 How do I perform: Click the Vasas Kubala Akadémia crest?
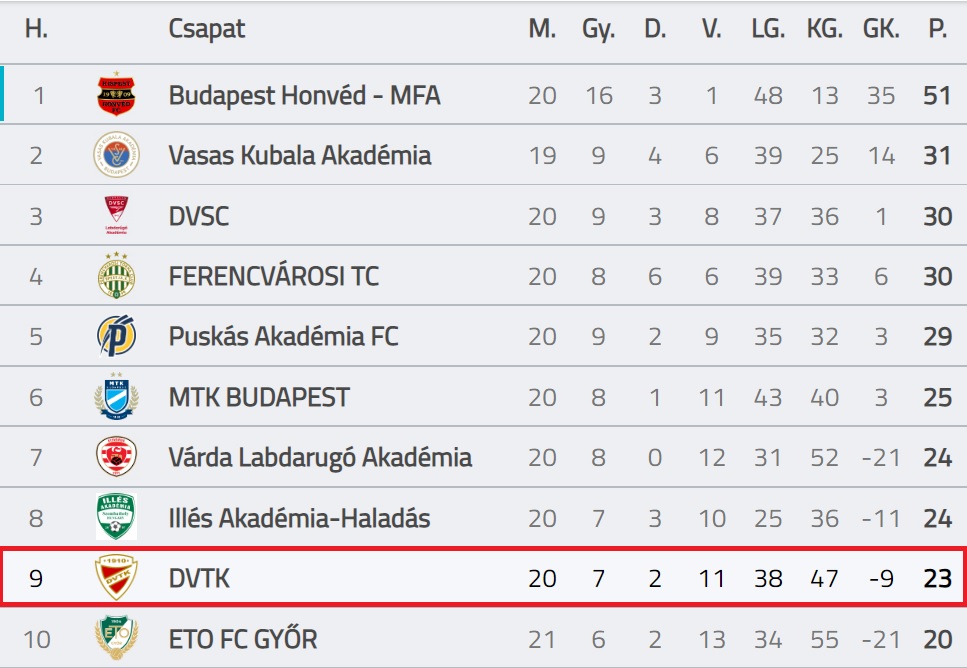[116, 154]
